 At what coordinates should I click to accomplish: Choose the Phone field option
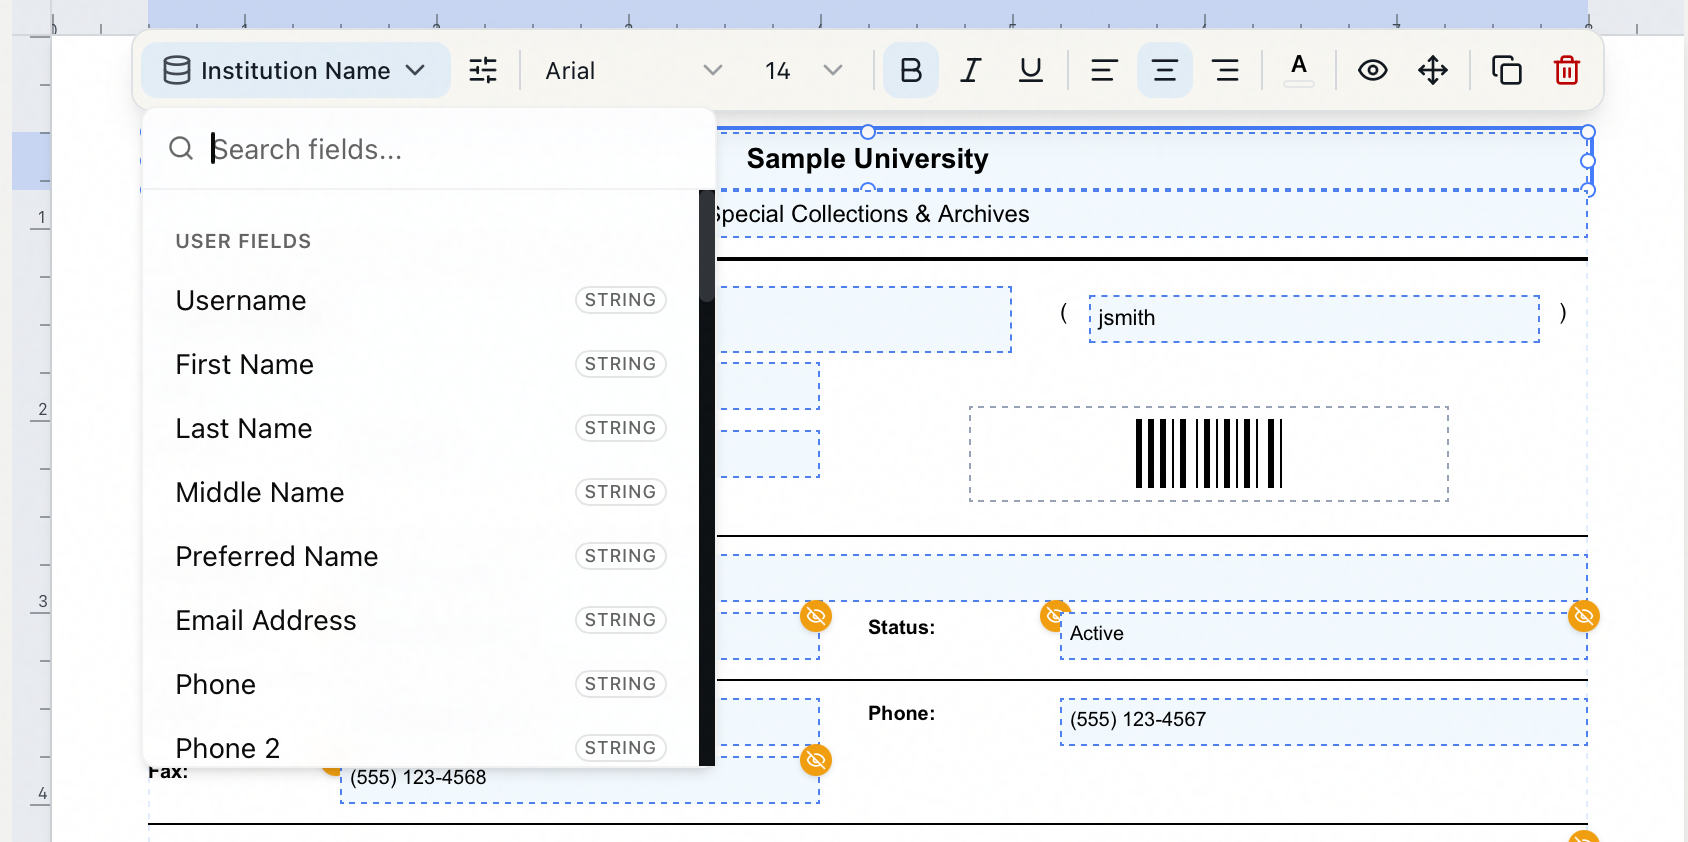pyautogui.click(x=421, y=684)
